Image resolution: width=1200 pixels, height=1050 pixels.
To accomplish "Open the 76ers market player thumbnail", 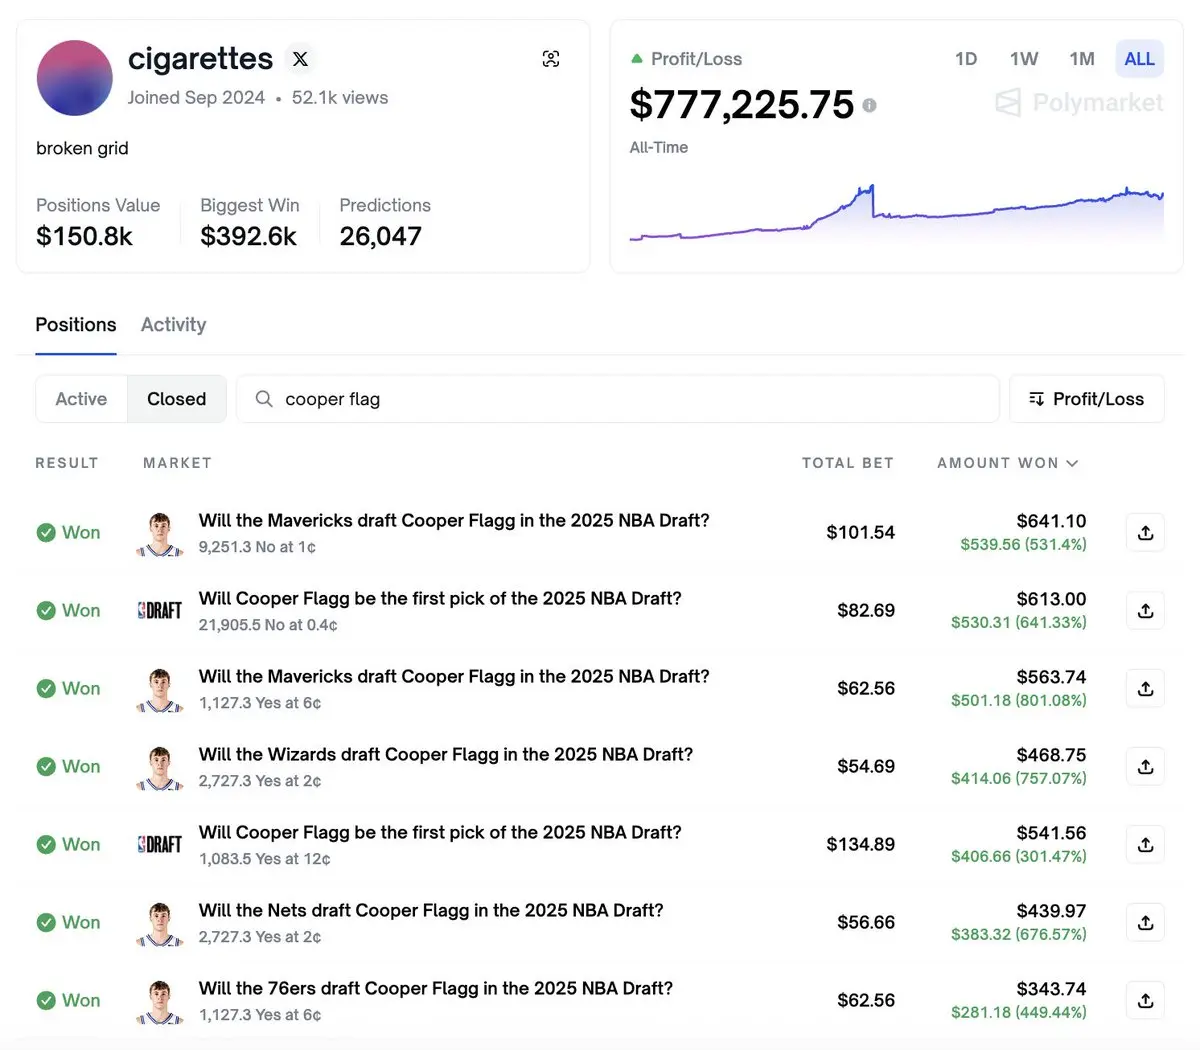I will [x=160, y=1001].
